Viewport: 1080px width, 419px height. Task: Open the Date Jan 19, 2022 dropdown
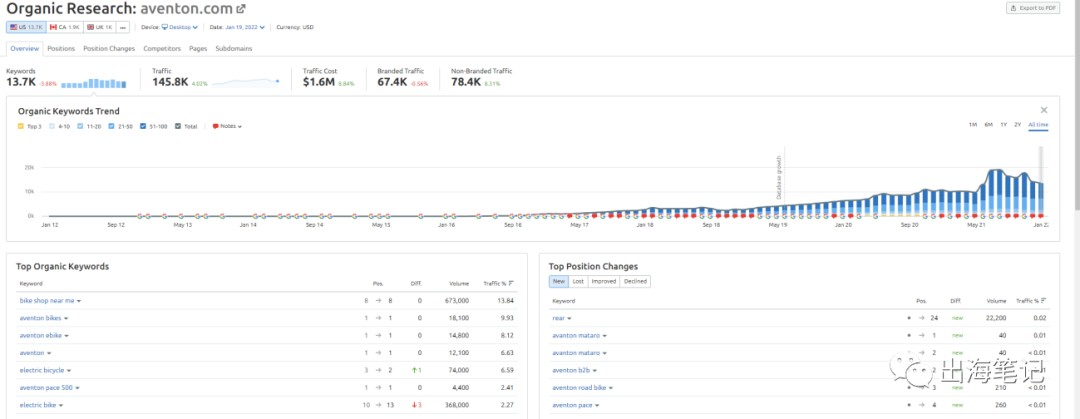[x=245, y=27]
